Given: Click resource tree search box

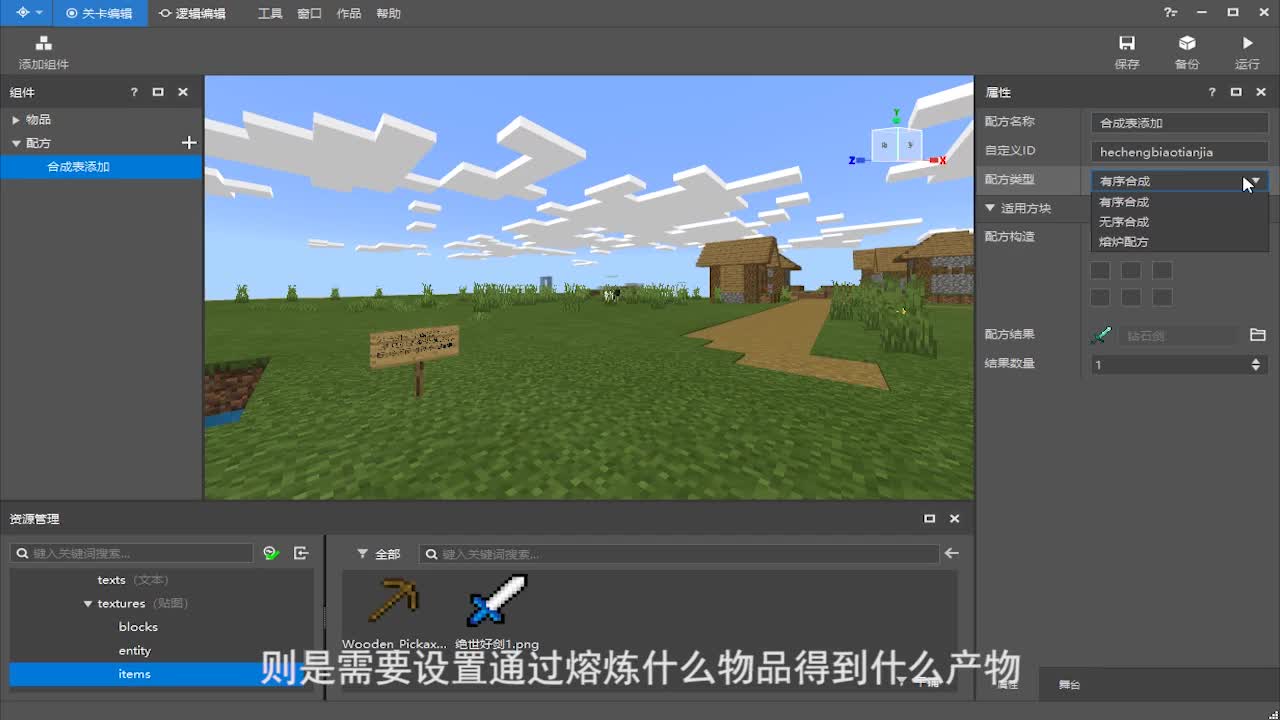Looking at the screenshot, I should pyautogui.click(x=132, y=553).
